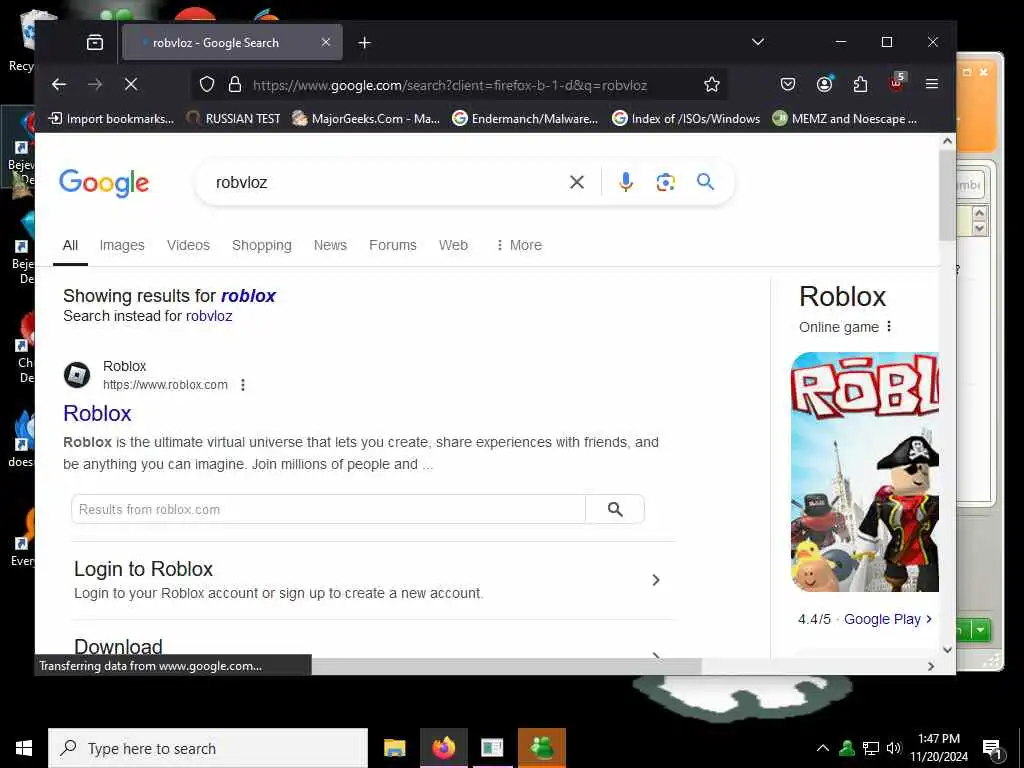The width and height of the screenshot is (1024, 768).
Task: Click the Roblox pirate cover image
Action: coord(865,472)
